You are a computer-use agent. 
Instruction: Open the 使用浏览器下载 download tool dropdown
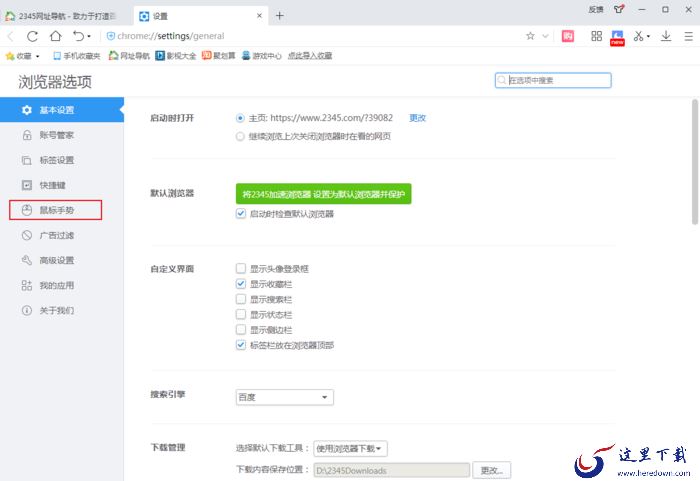click(350, 448)
